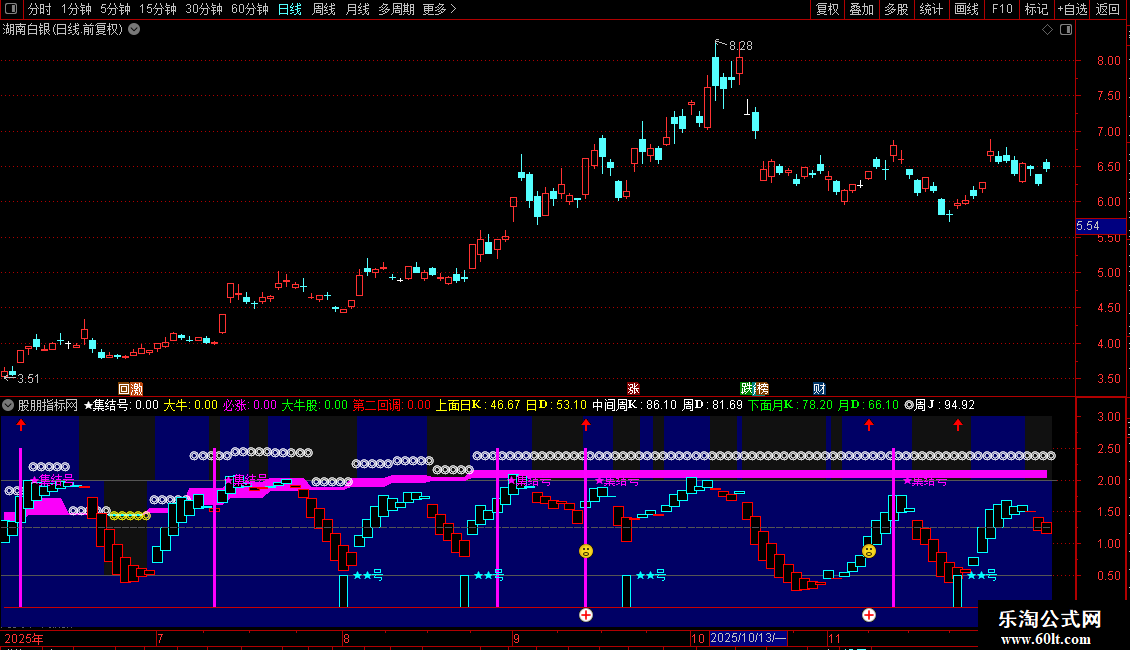Click the 标记 mark button

[x=1036, y=9]
